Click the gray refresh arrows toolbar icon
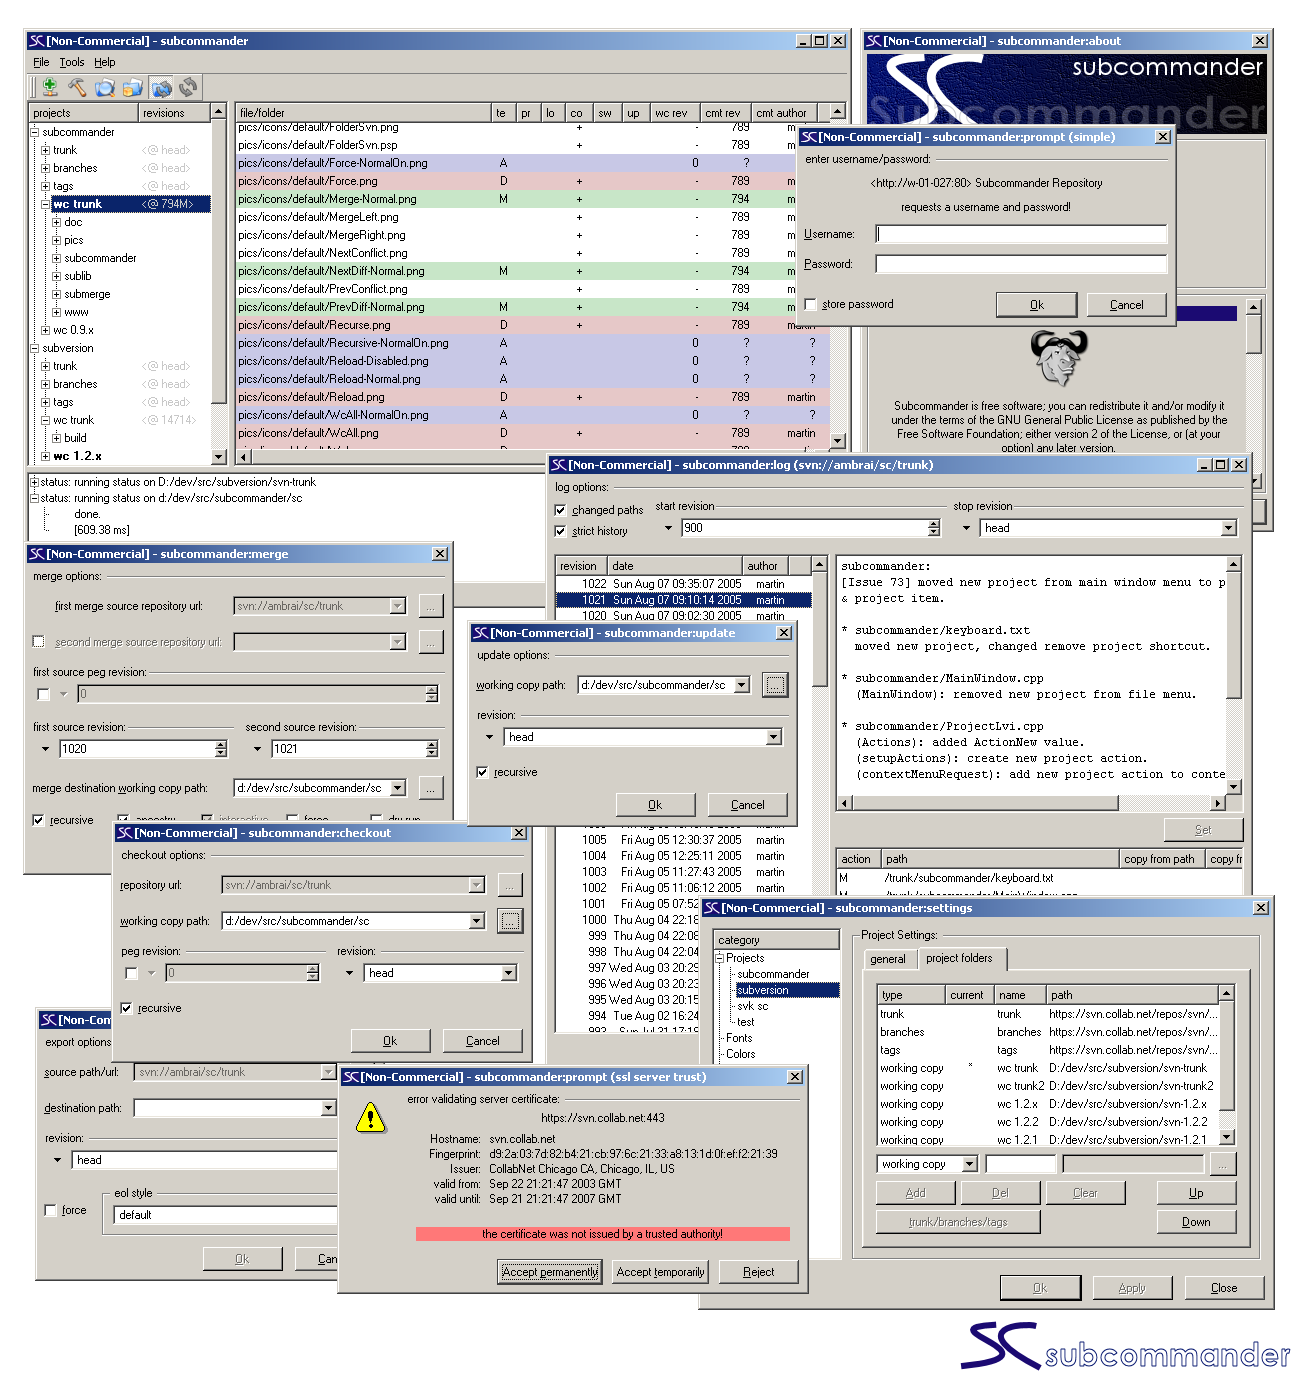The width and height of the screenshot is (1300, 1400). tap(188, 87)
